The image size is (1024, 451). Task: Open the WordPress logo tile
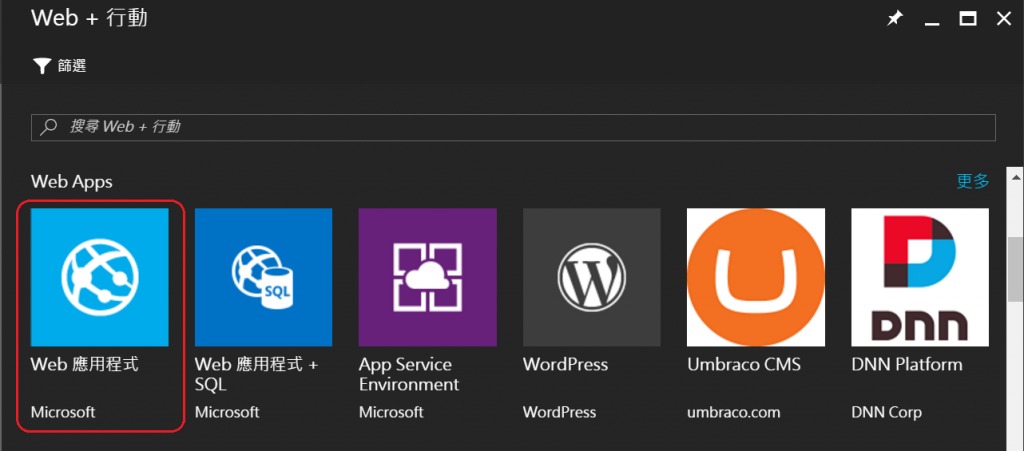click(x=592, y=277)
